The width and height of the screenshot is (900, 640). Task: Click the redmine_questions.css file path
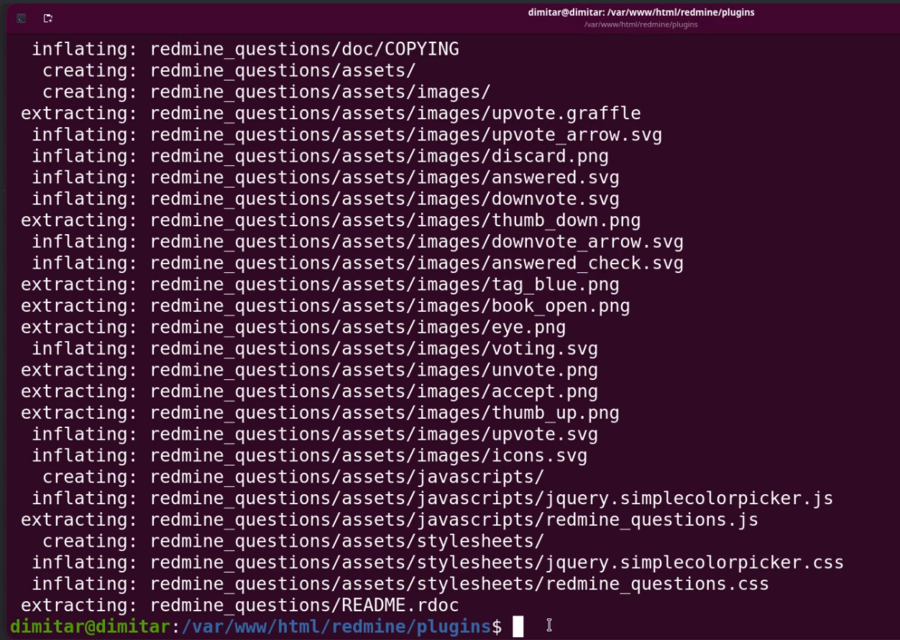459,584
